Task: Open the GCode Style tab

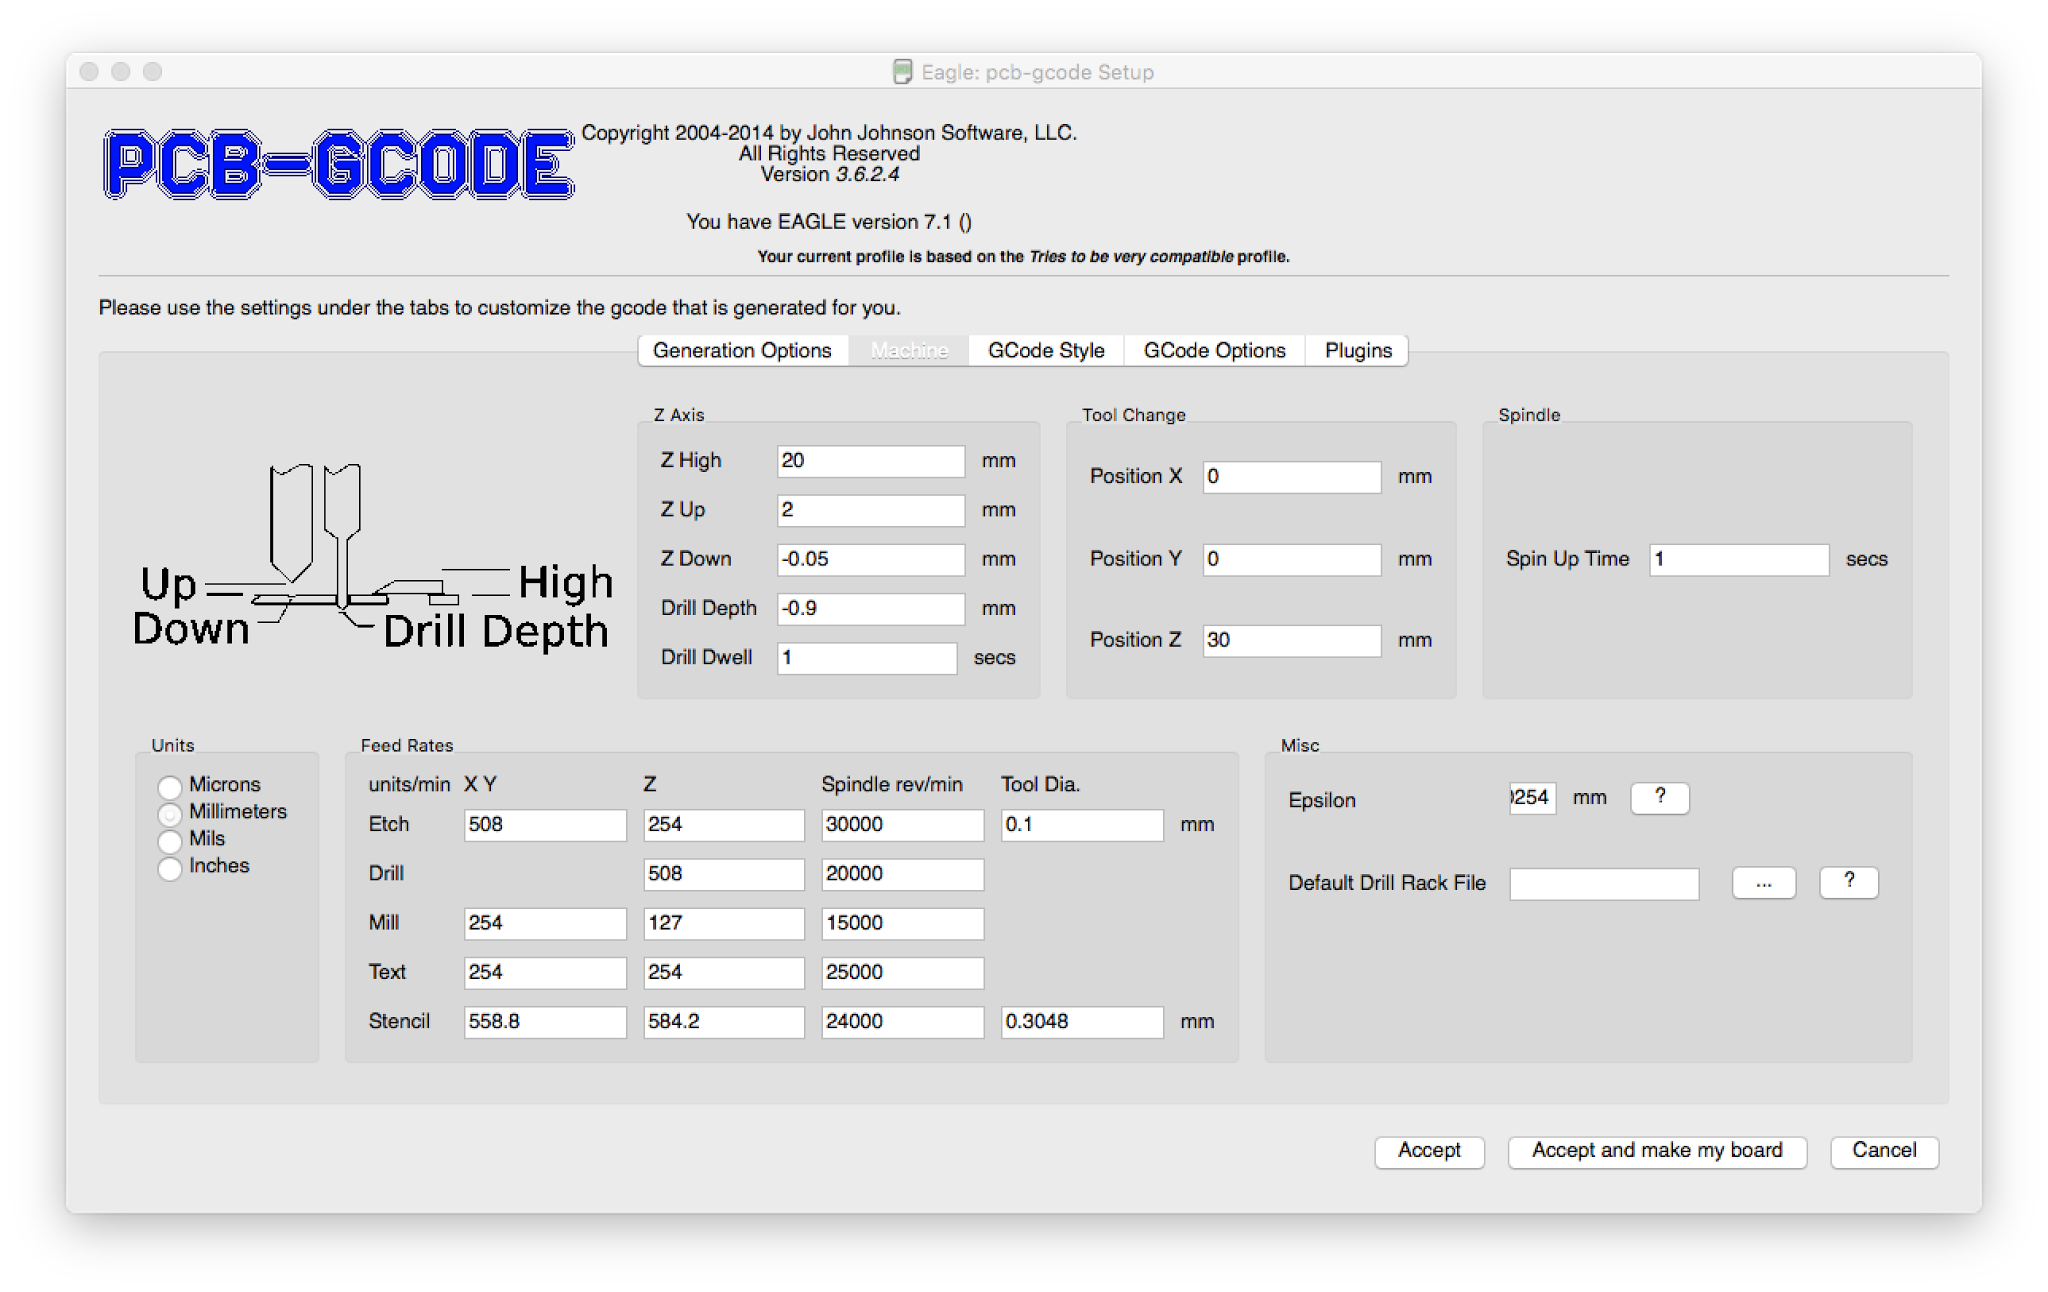Action: click(x=1046, y=350)
